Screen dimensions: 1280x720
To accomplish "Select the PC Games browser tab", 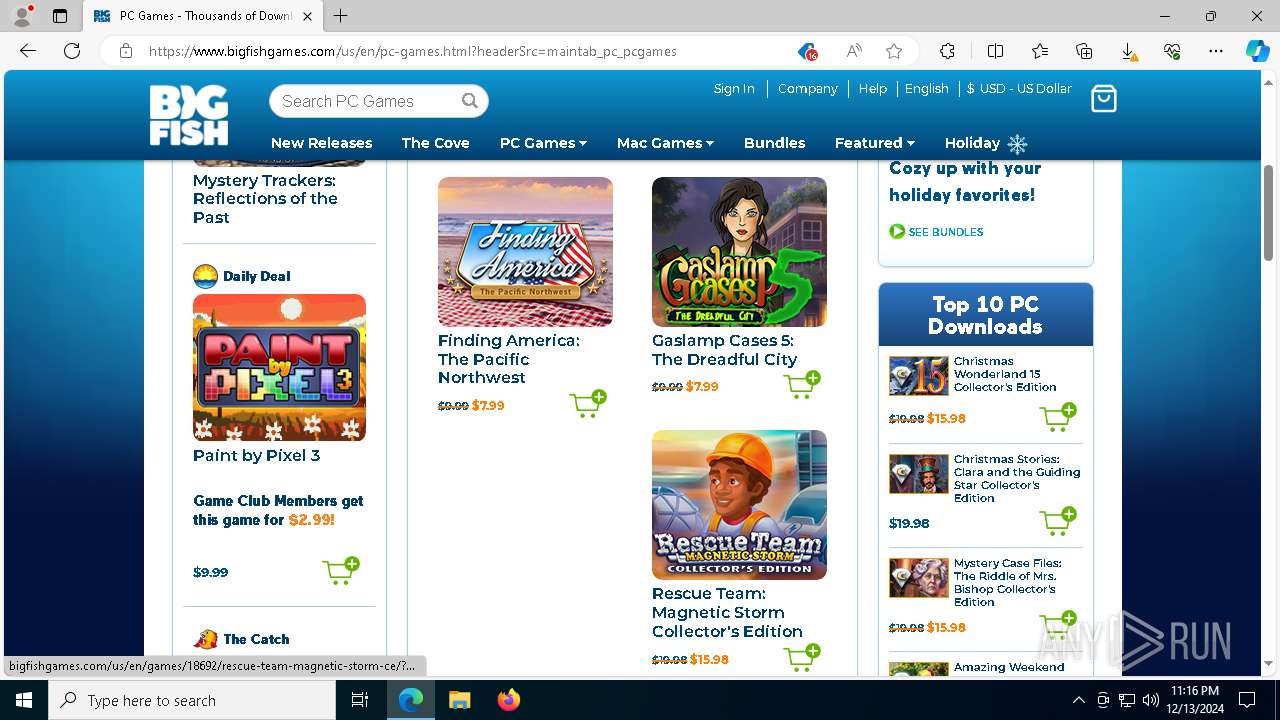I will [x=202, y=16].
